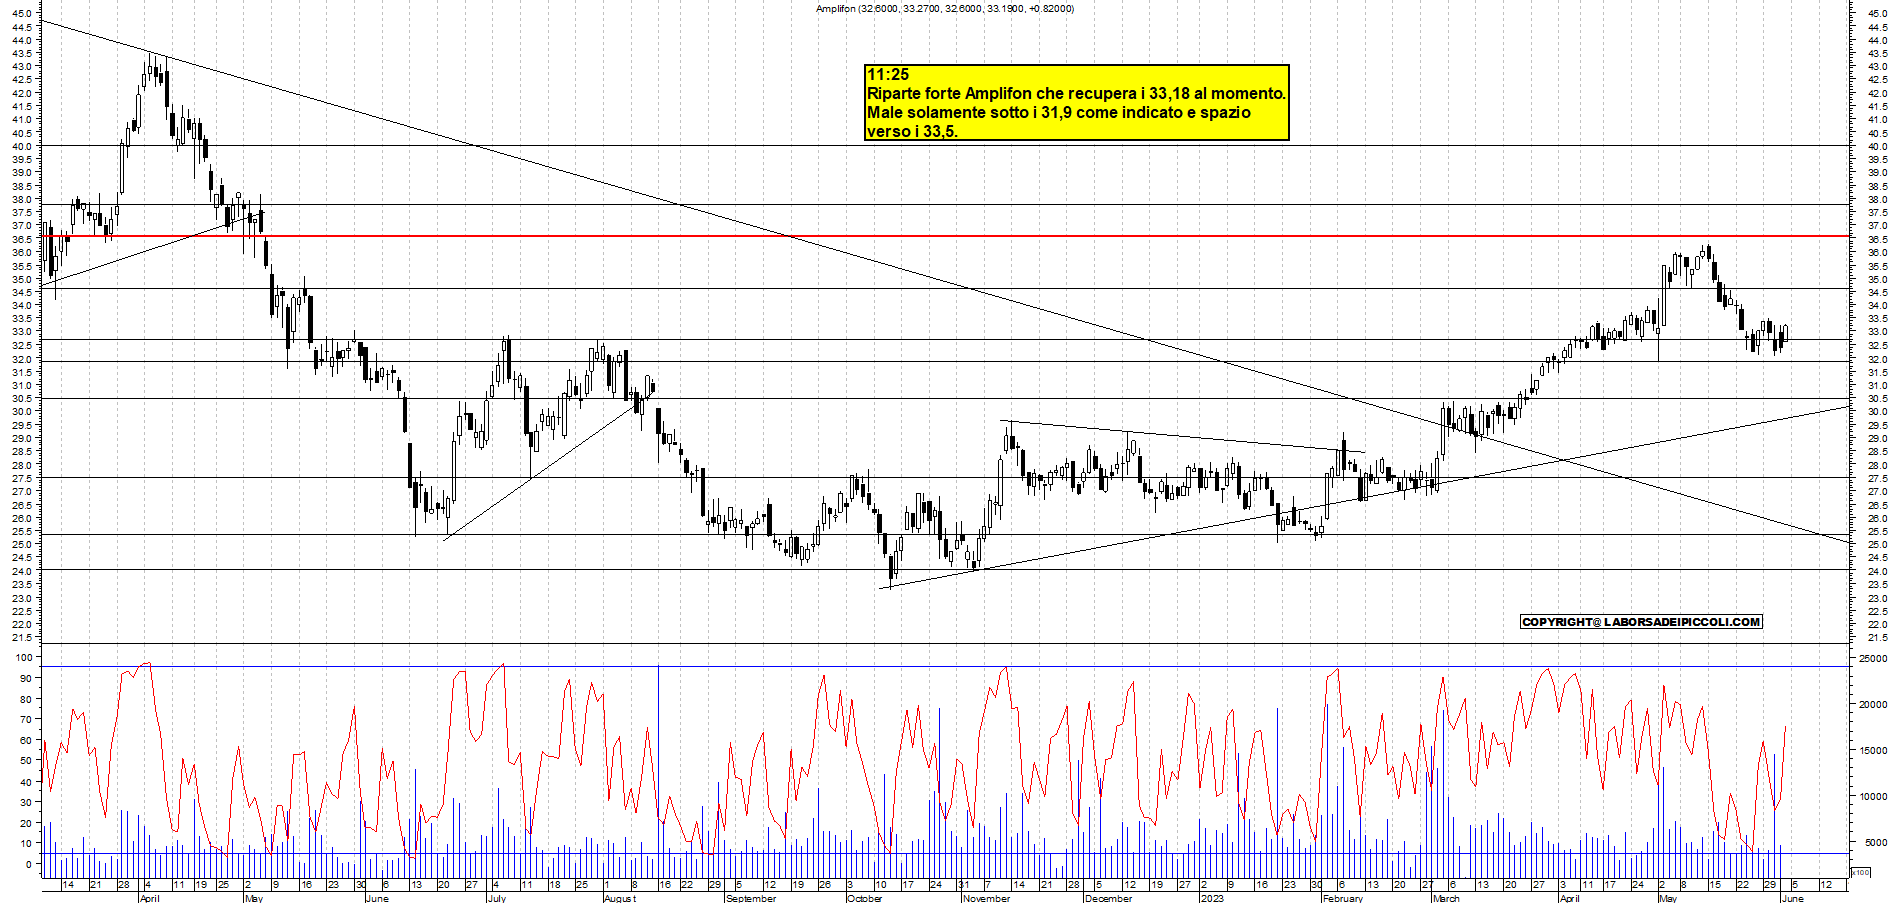Click the December month label on the time axis
Image resolution: width=1890 pixels, height=903 pixels.
pyautogui.click(x=1108, y=898)
